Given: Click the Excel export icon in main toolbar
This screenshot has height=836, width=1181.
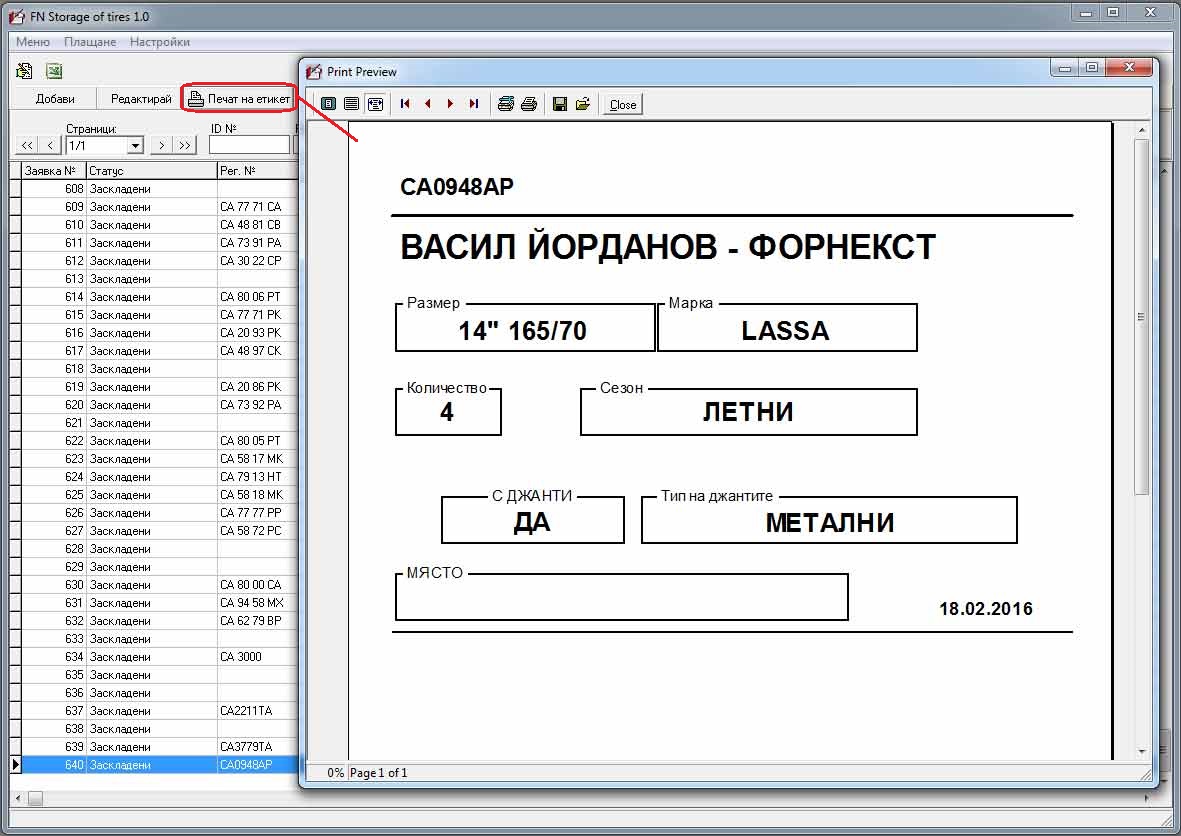Looking at the screenshot, I should point(53,71).
